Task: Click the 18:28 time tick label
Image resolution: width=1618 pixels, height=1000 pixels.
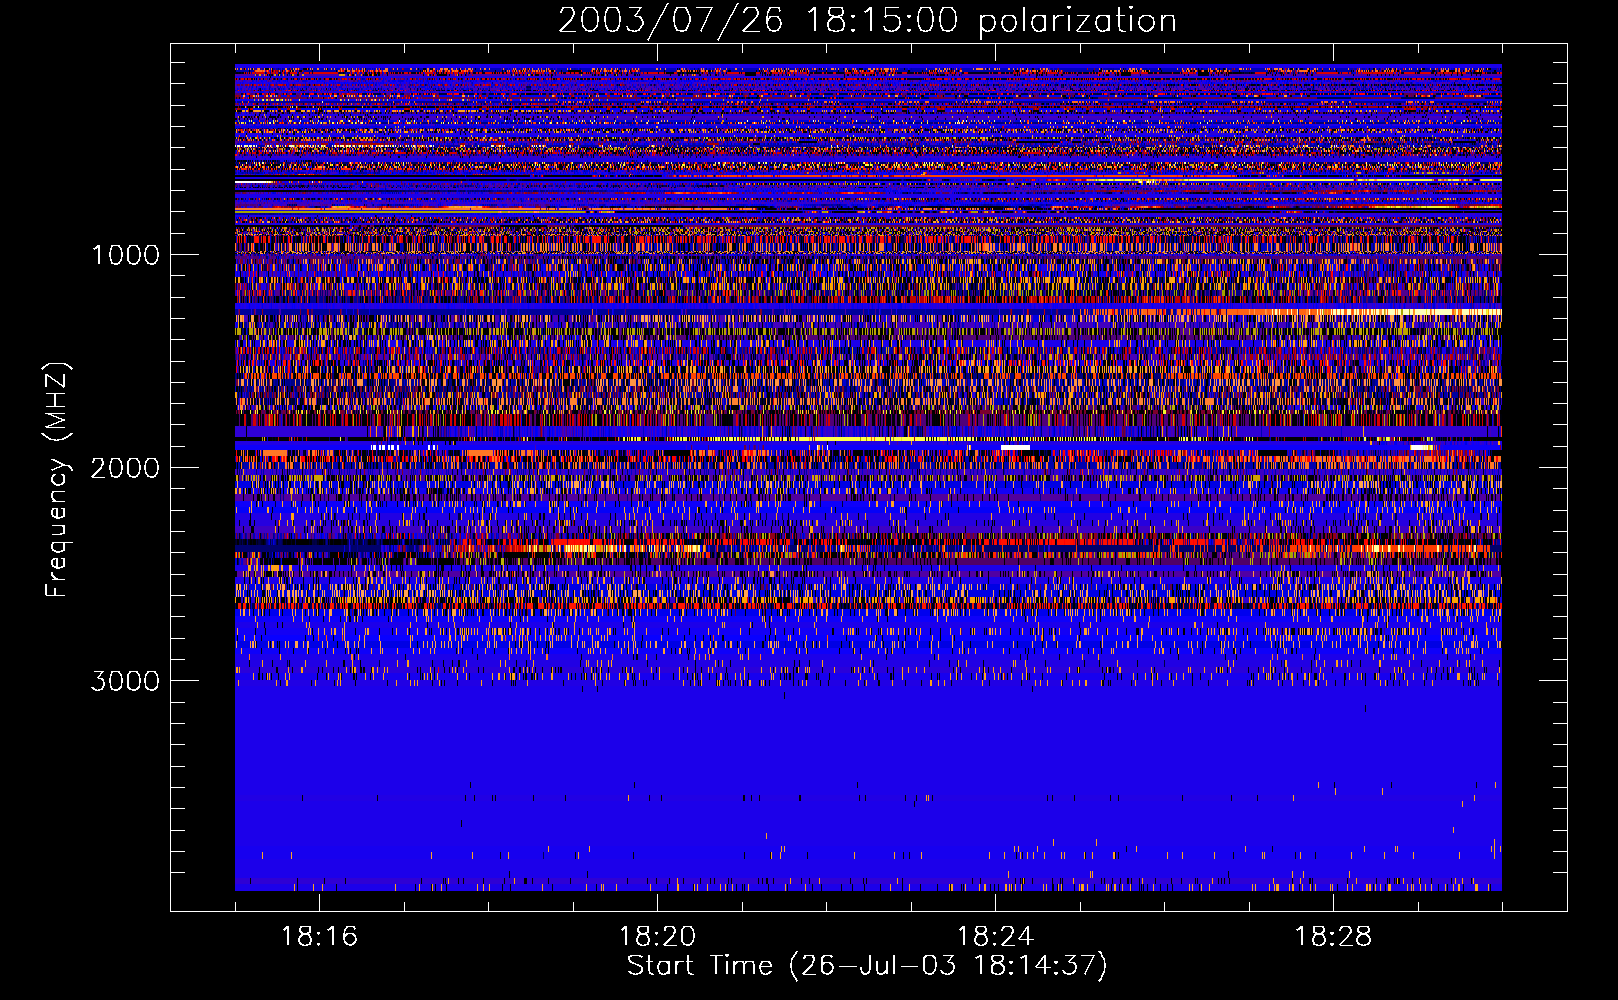Action: 1334,937
